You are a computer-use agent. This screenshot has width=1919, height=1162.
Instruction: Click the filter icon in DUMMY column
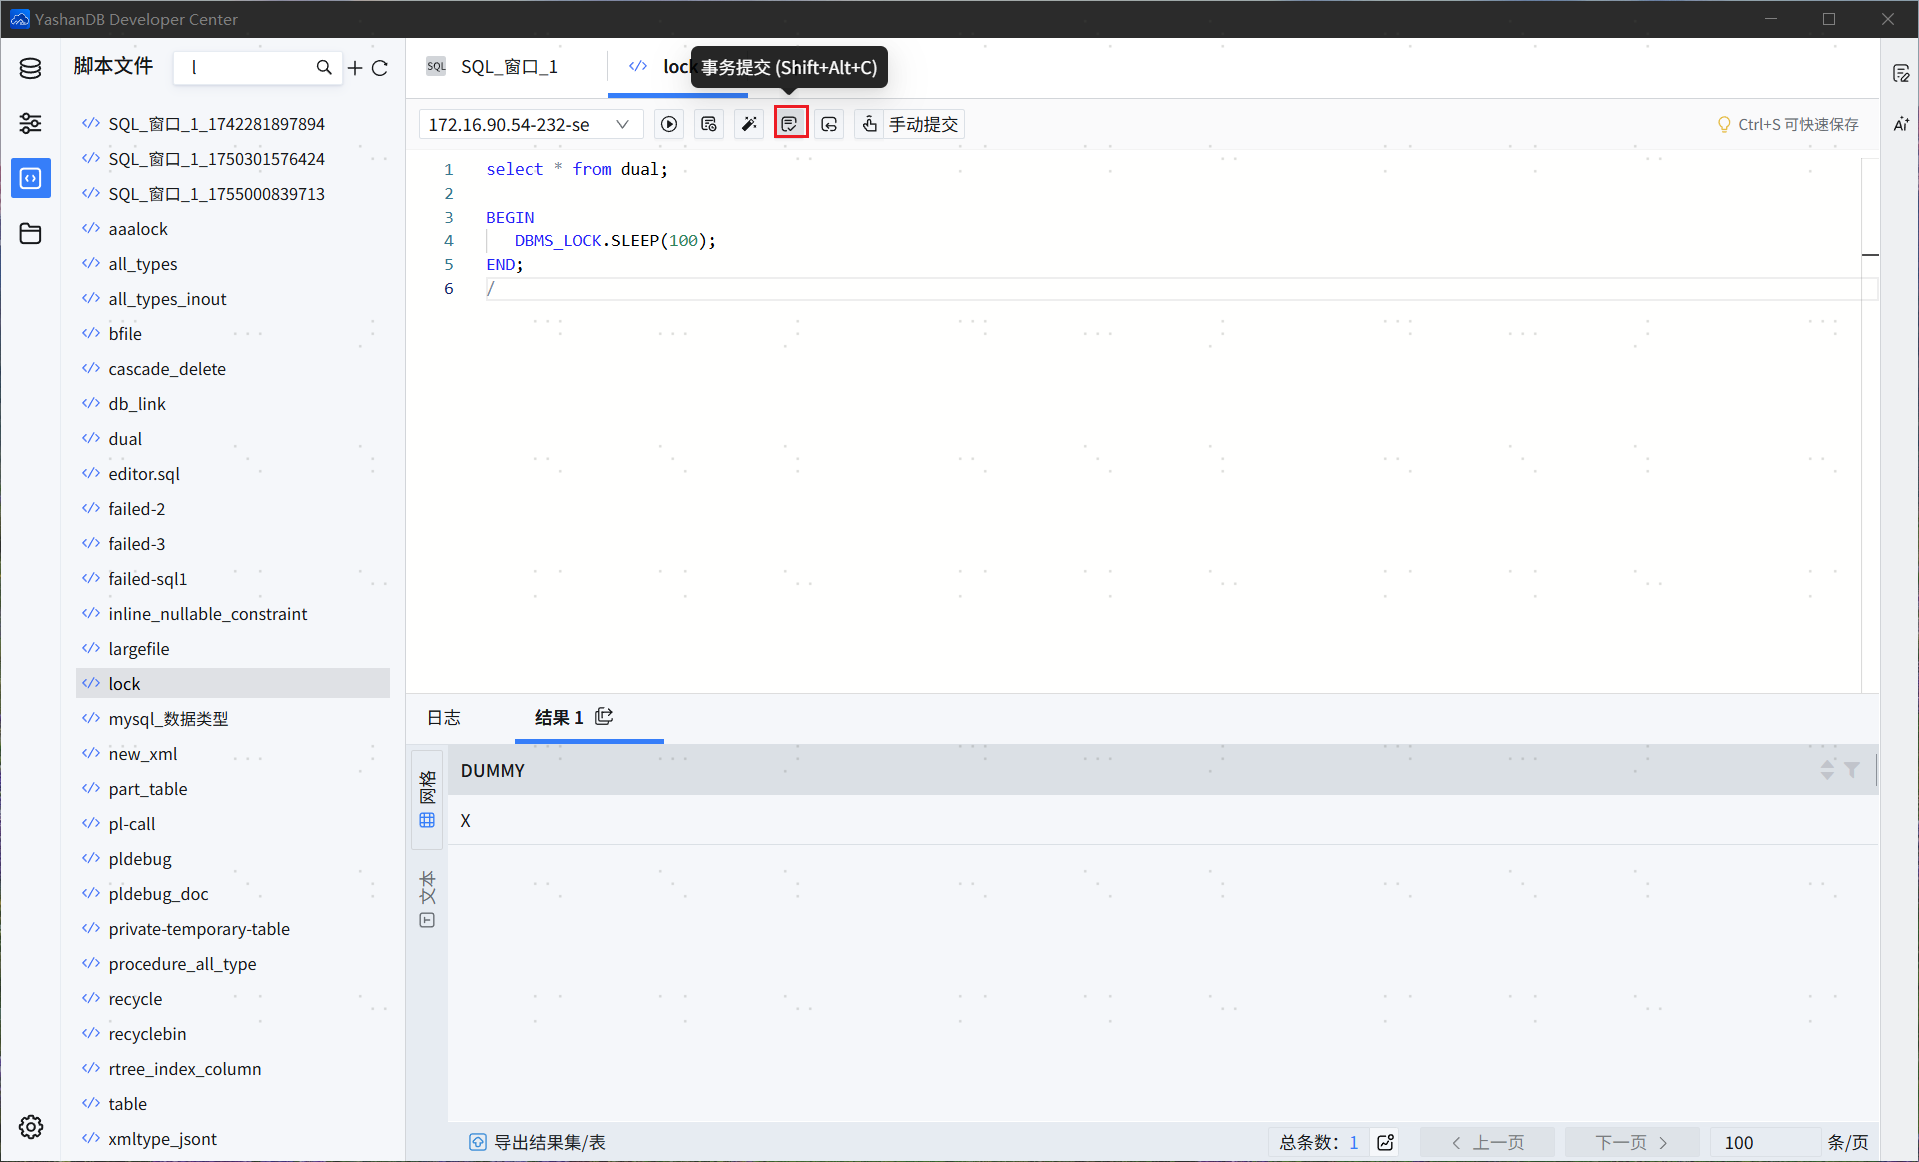[1852, 770]
